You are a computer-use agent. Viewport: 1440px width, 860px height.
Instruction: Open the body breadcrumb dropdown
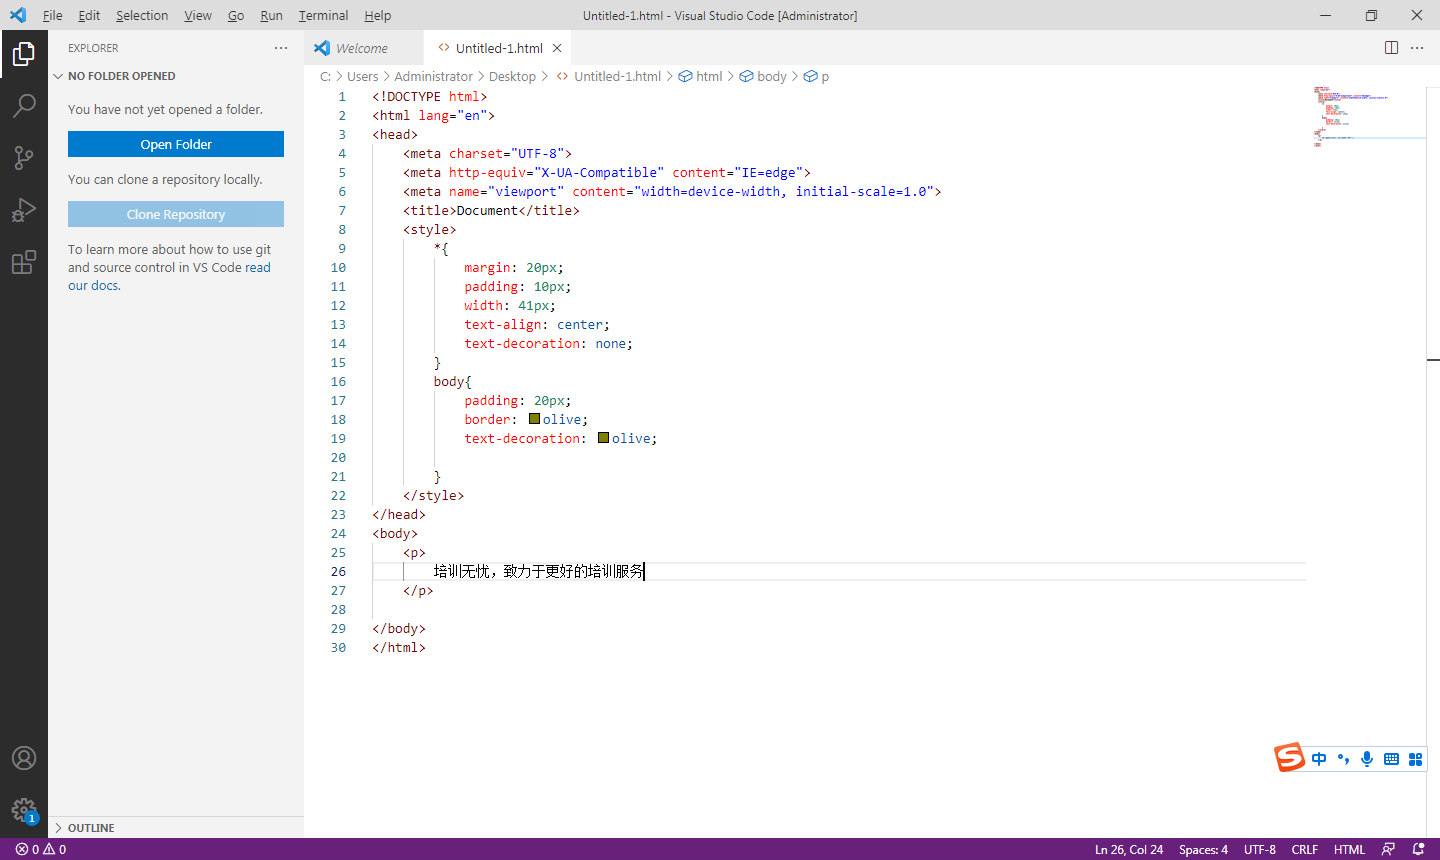point(771,76)
